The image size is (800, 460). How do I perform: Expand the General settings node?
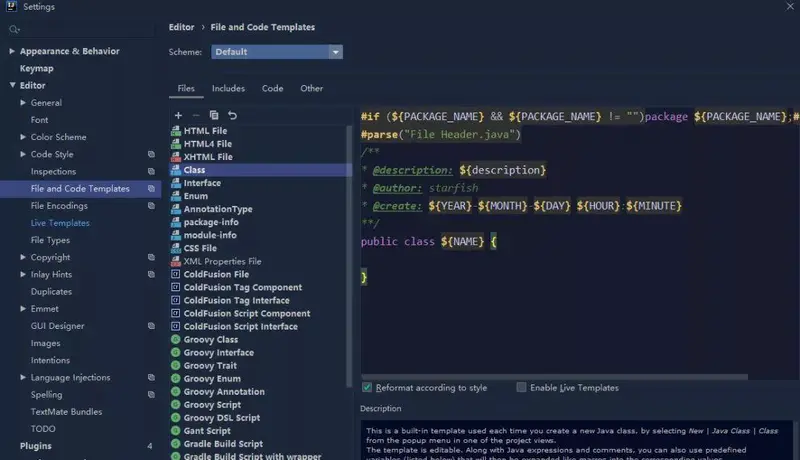tap(23, 103)
